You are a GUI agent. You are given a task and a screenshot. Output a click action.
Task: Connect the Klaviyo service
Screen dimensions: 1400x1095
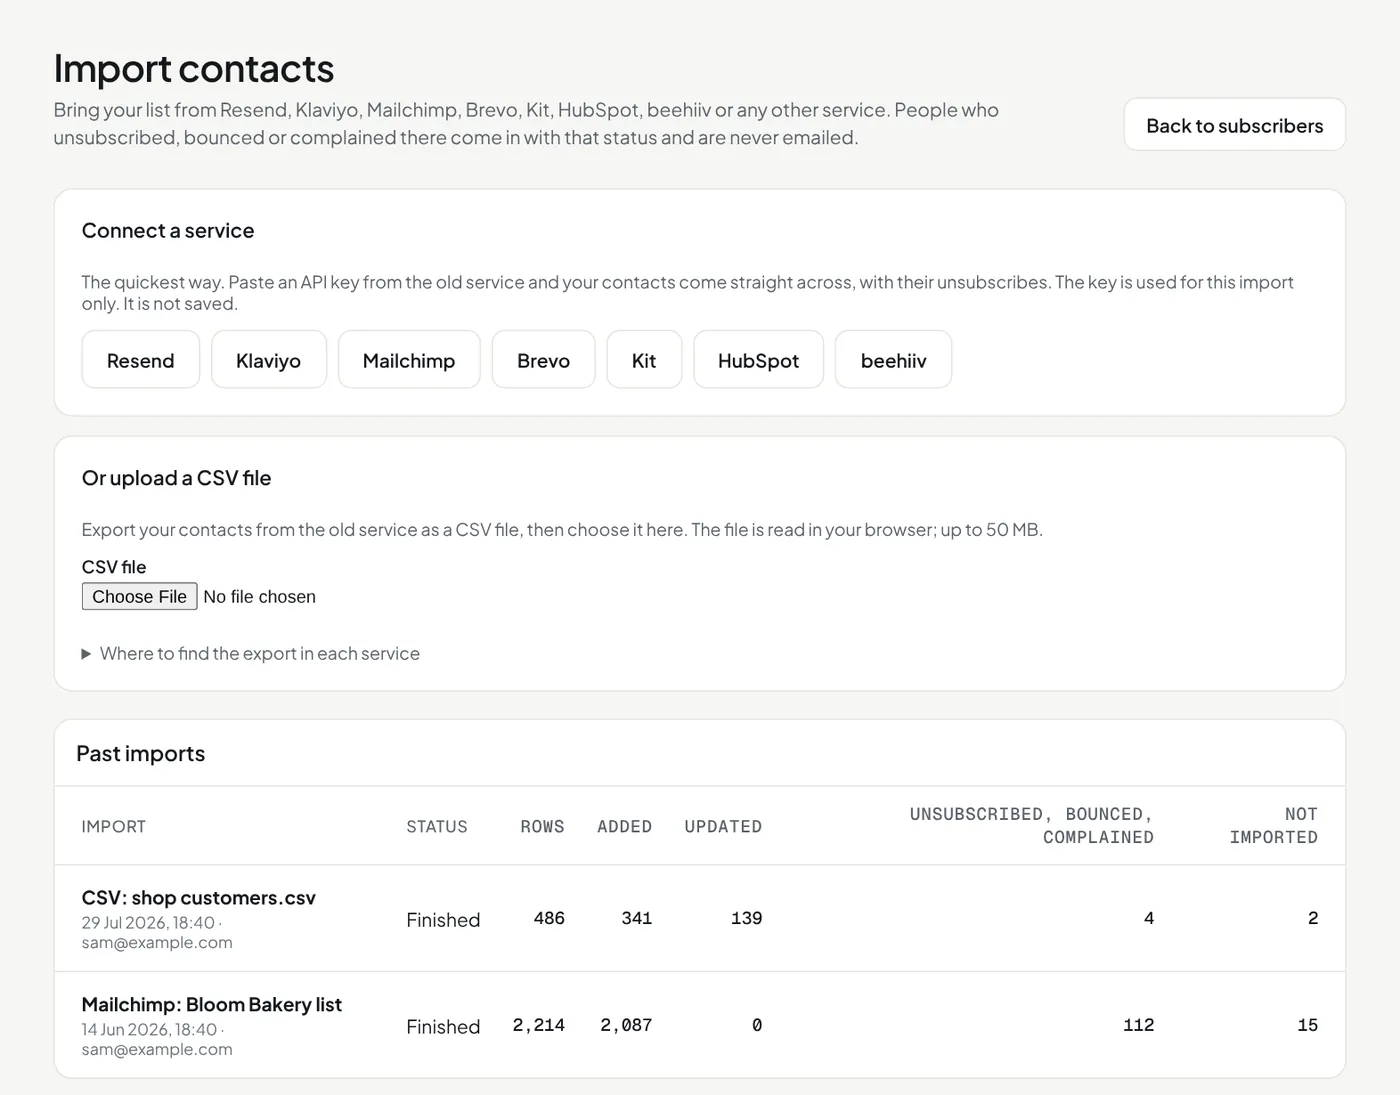[x=268, y=360]
